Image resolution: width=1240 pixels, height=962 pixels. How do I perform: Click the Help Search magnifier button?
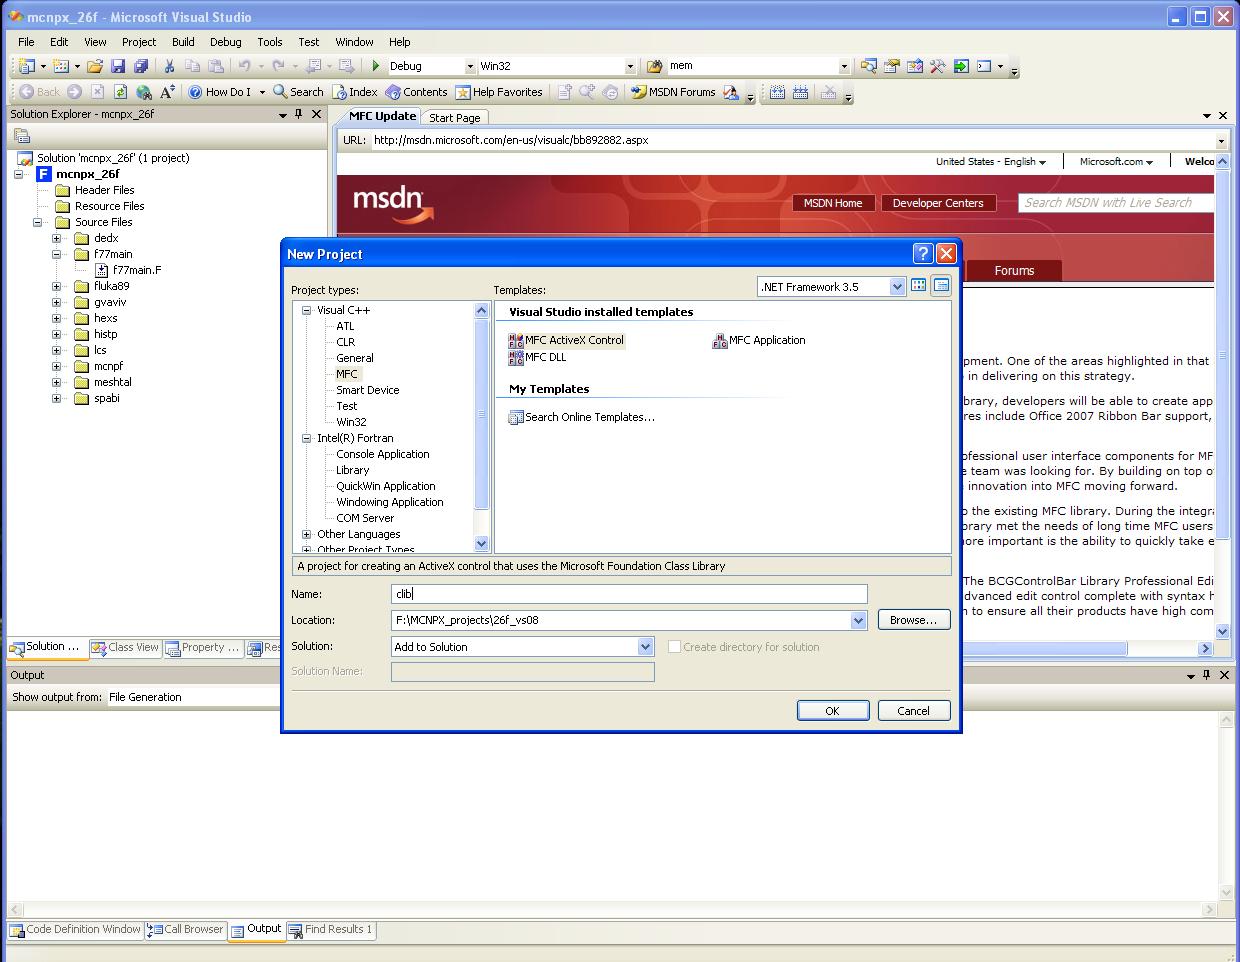[x=298, y=92]
